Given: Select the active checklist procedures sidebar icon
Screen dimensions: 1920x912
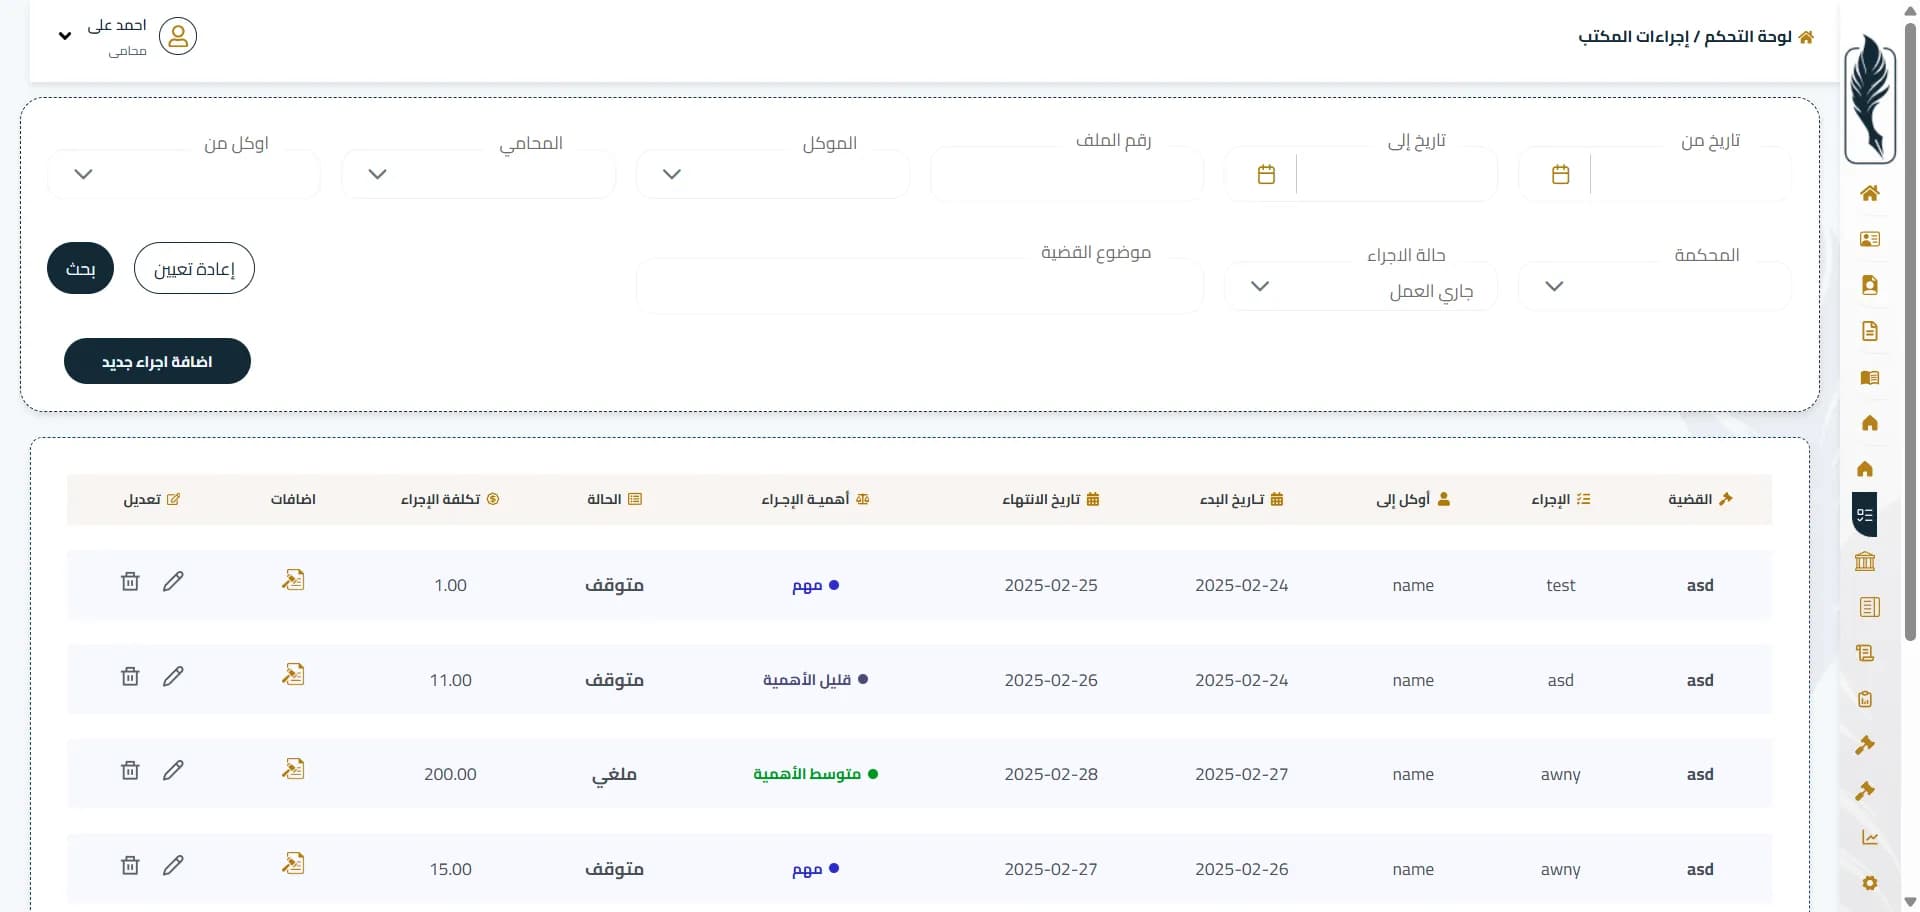Looking at the screenshot, I should 1865,515.
